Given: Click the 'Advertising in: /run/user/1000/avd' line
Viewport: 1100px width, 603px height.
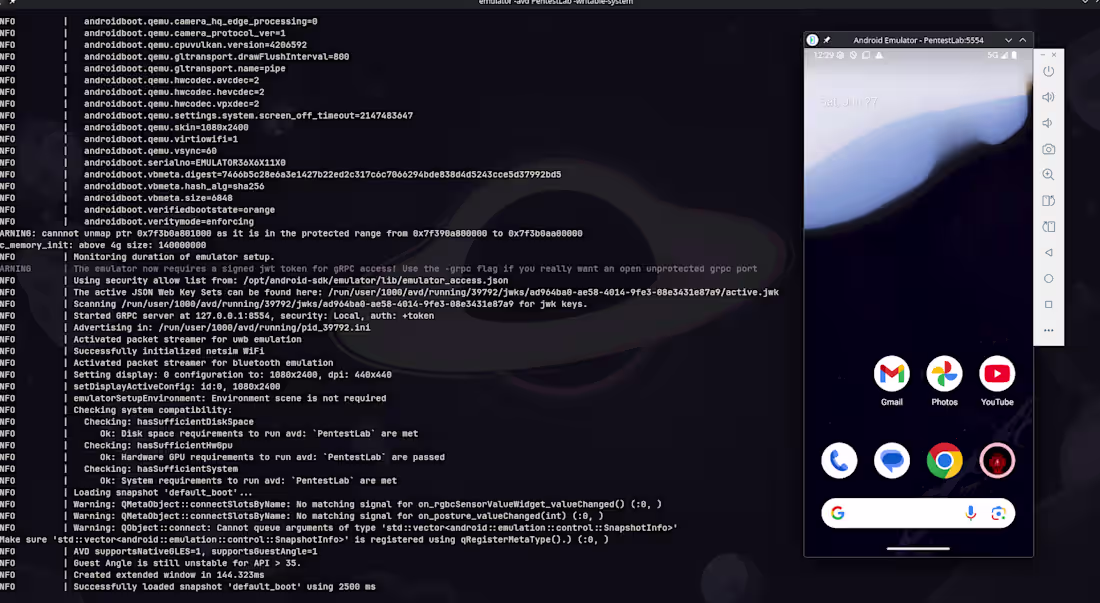Looking at the screenshot, I should [222, 327].
